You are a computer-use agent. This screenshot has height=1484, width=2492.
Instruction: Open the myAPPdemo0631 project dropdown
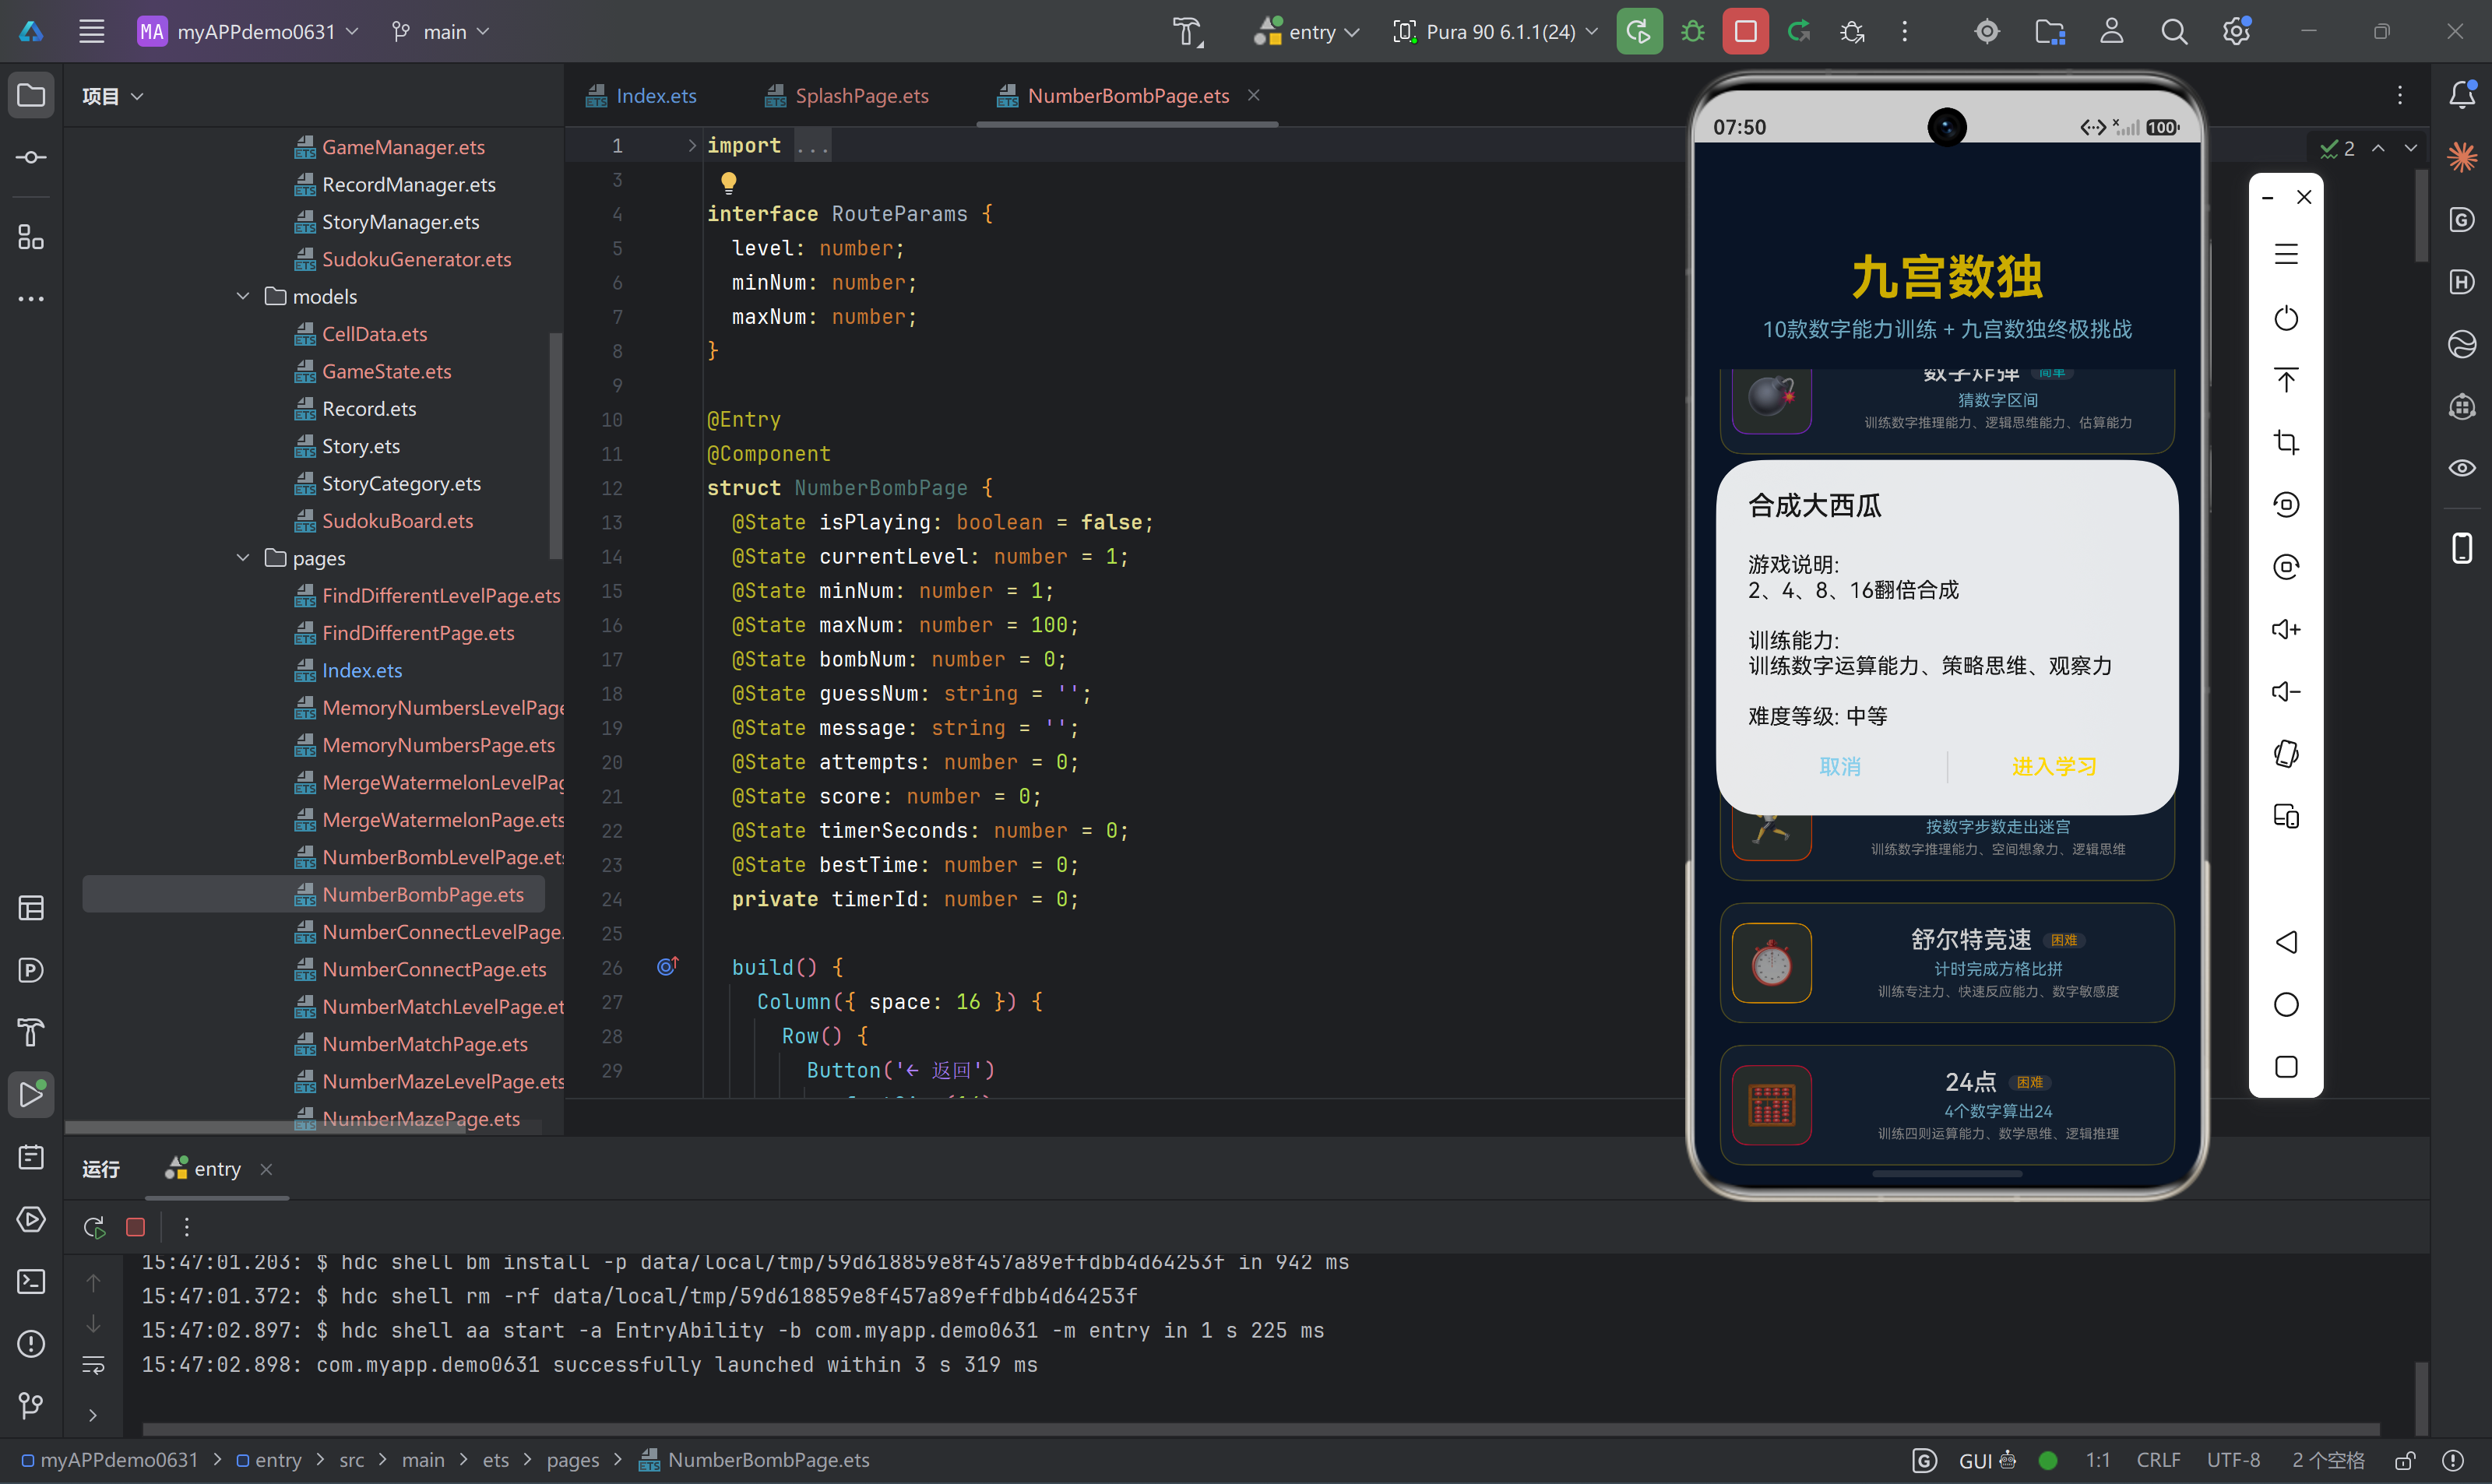248,32
